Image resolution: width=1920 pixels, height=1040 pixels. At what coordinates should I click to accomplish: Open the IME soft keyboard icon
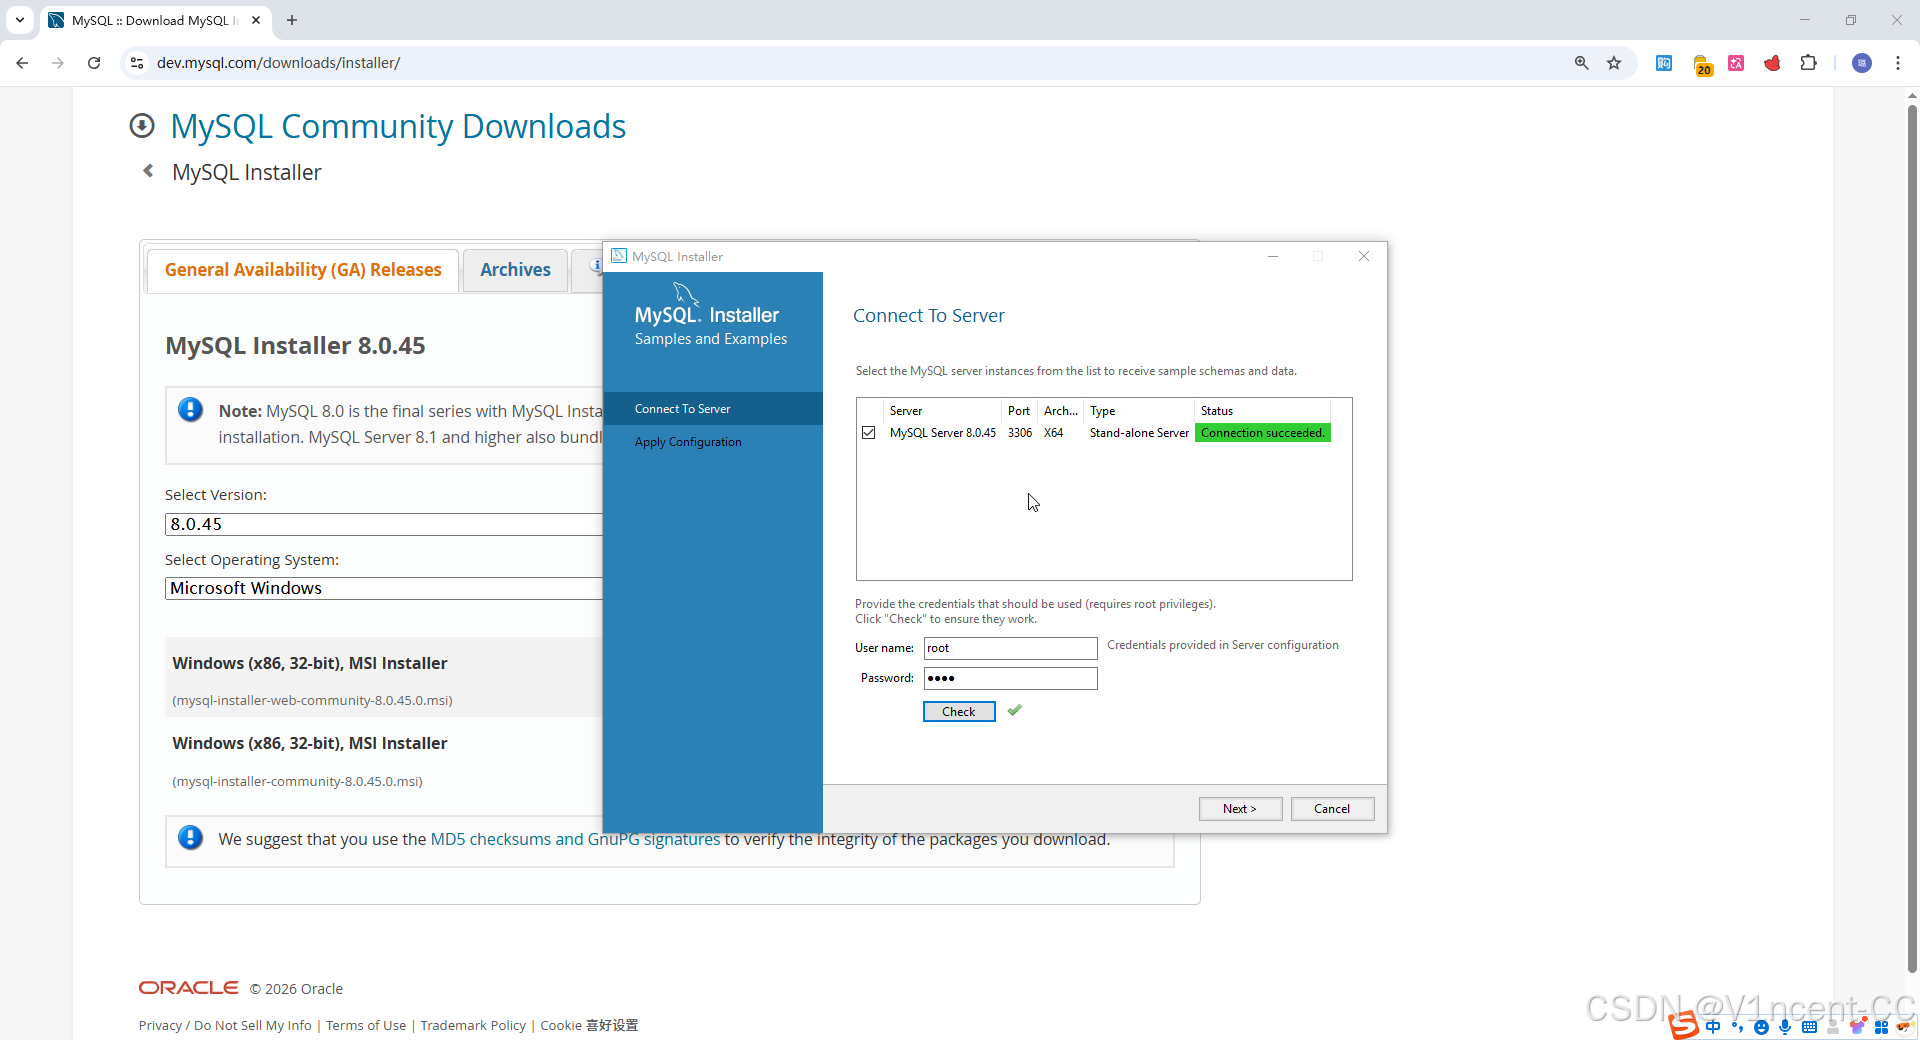1809,1027
